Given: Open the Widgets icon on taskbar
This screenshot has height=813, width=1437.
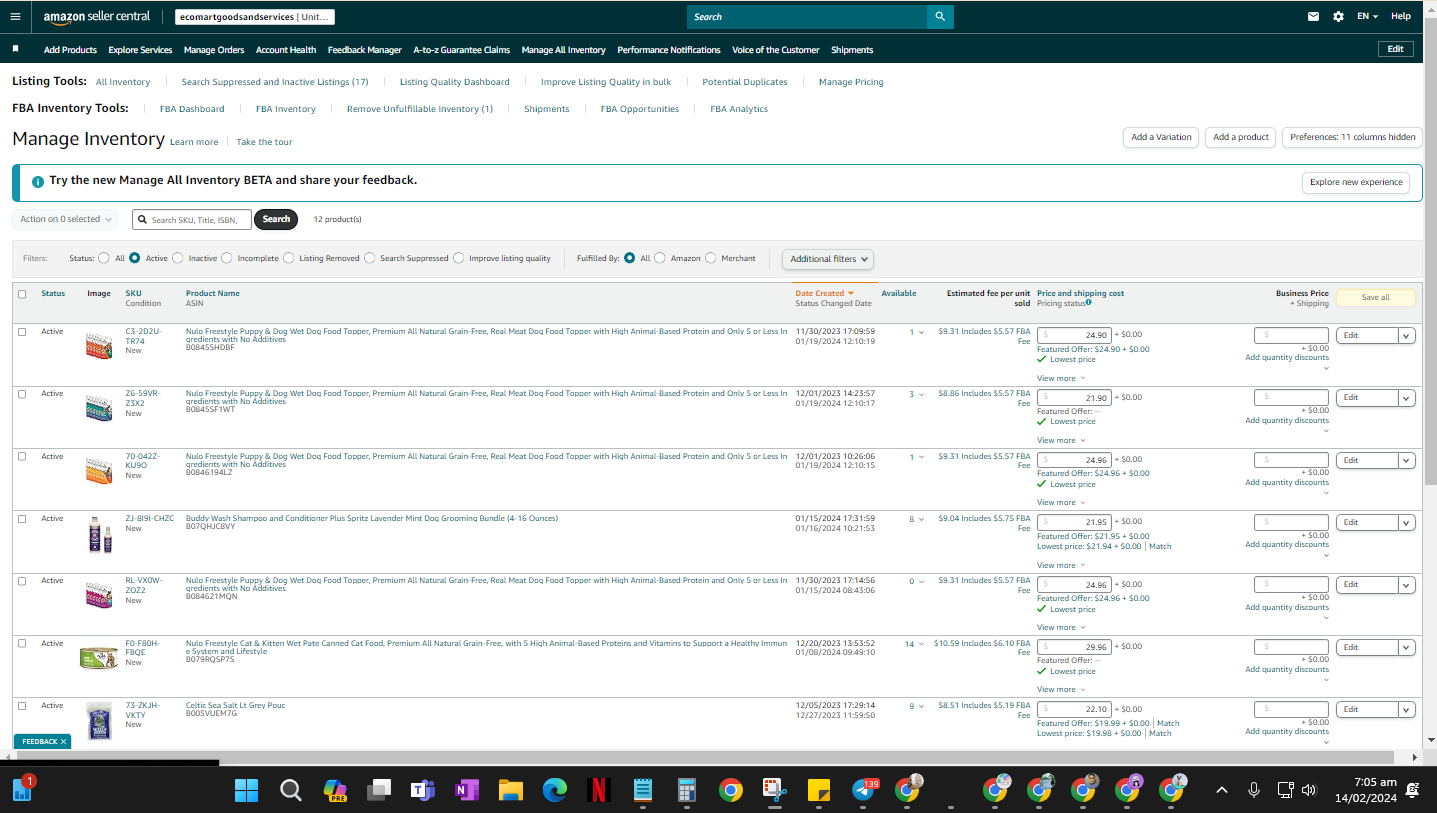Looking at the screenshot, I should tap(22, 790).
